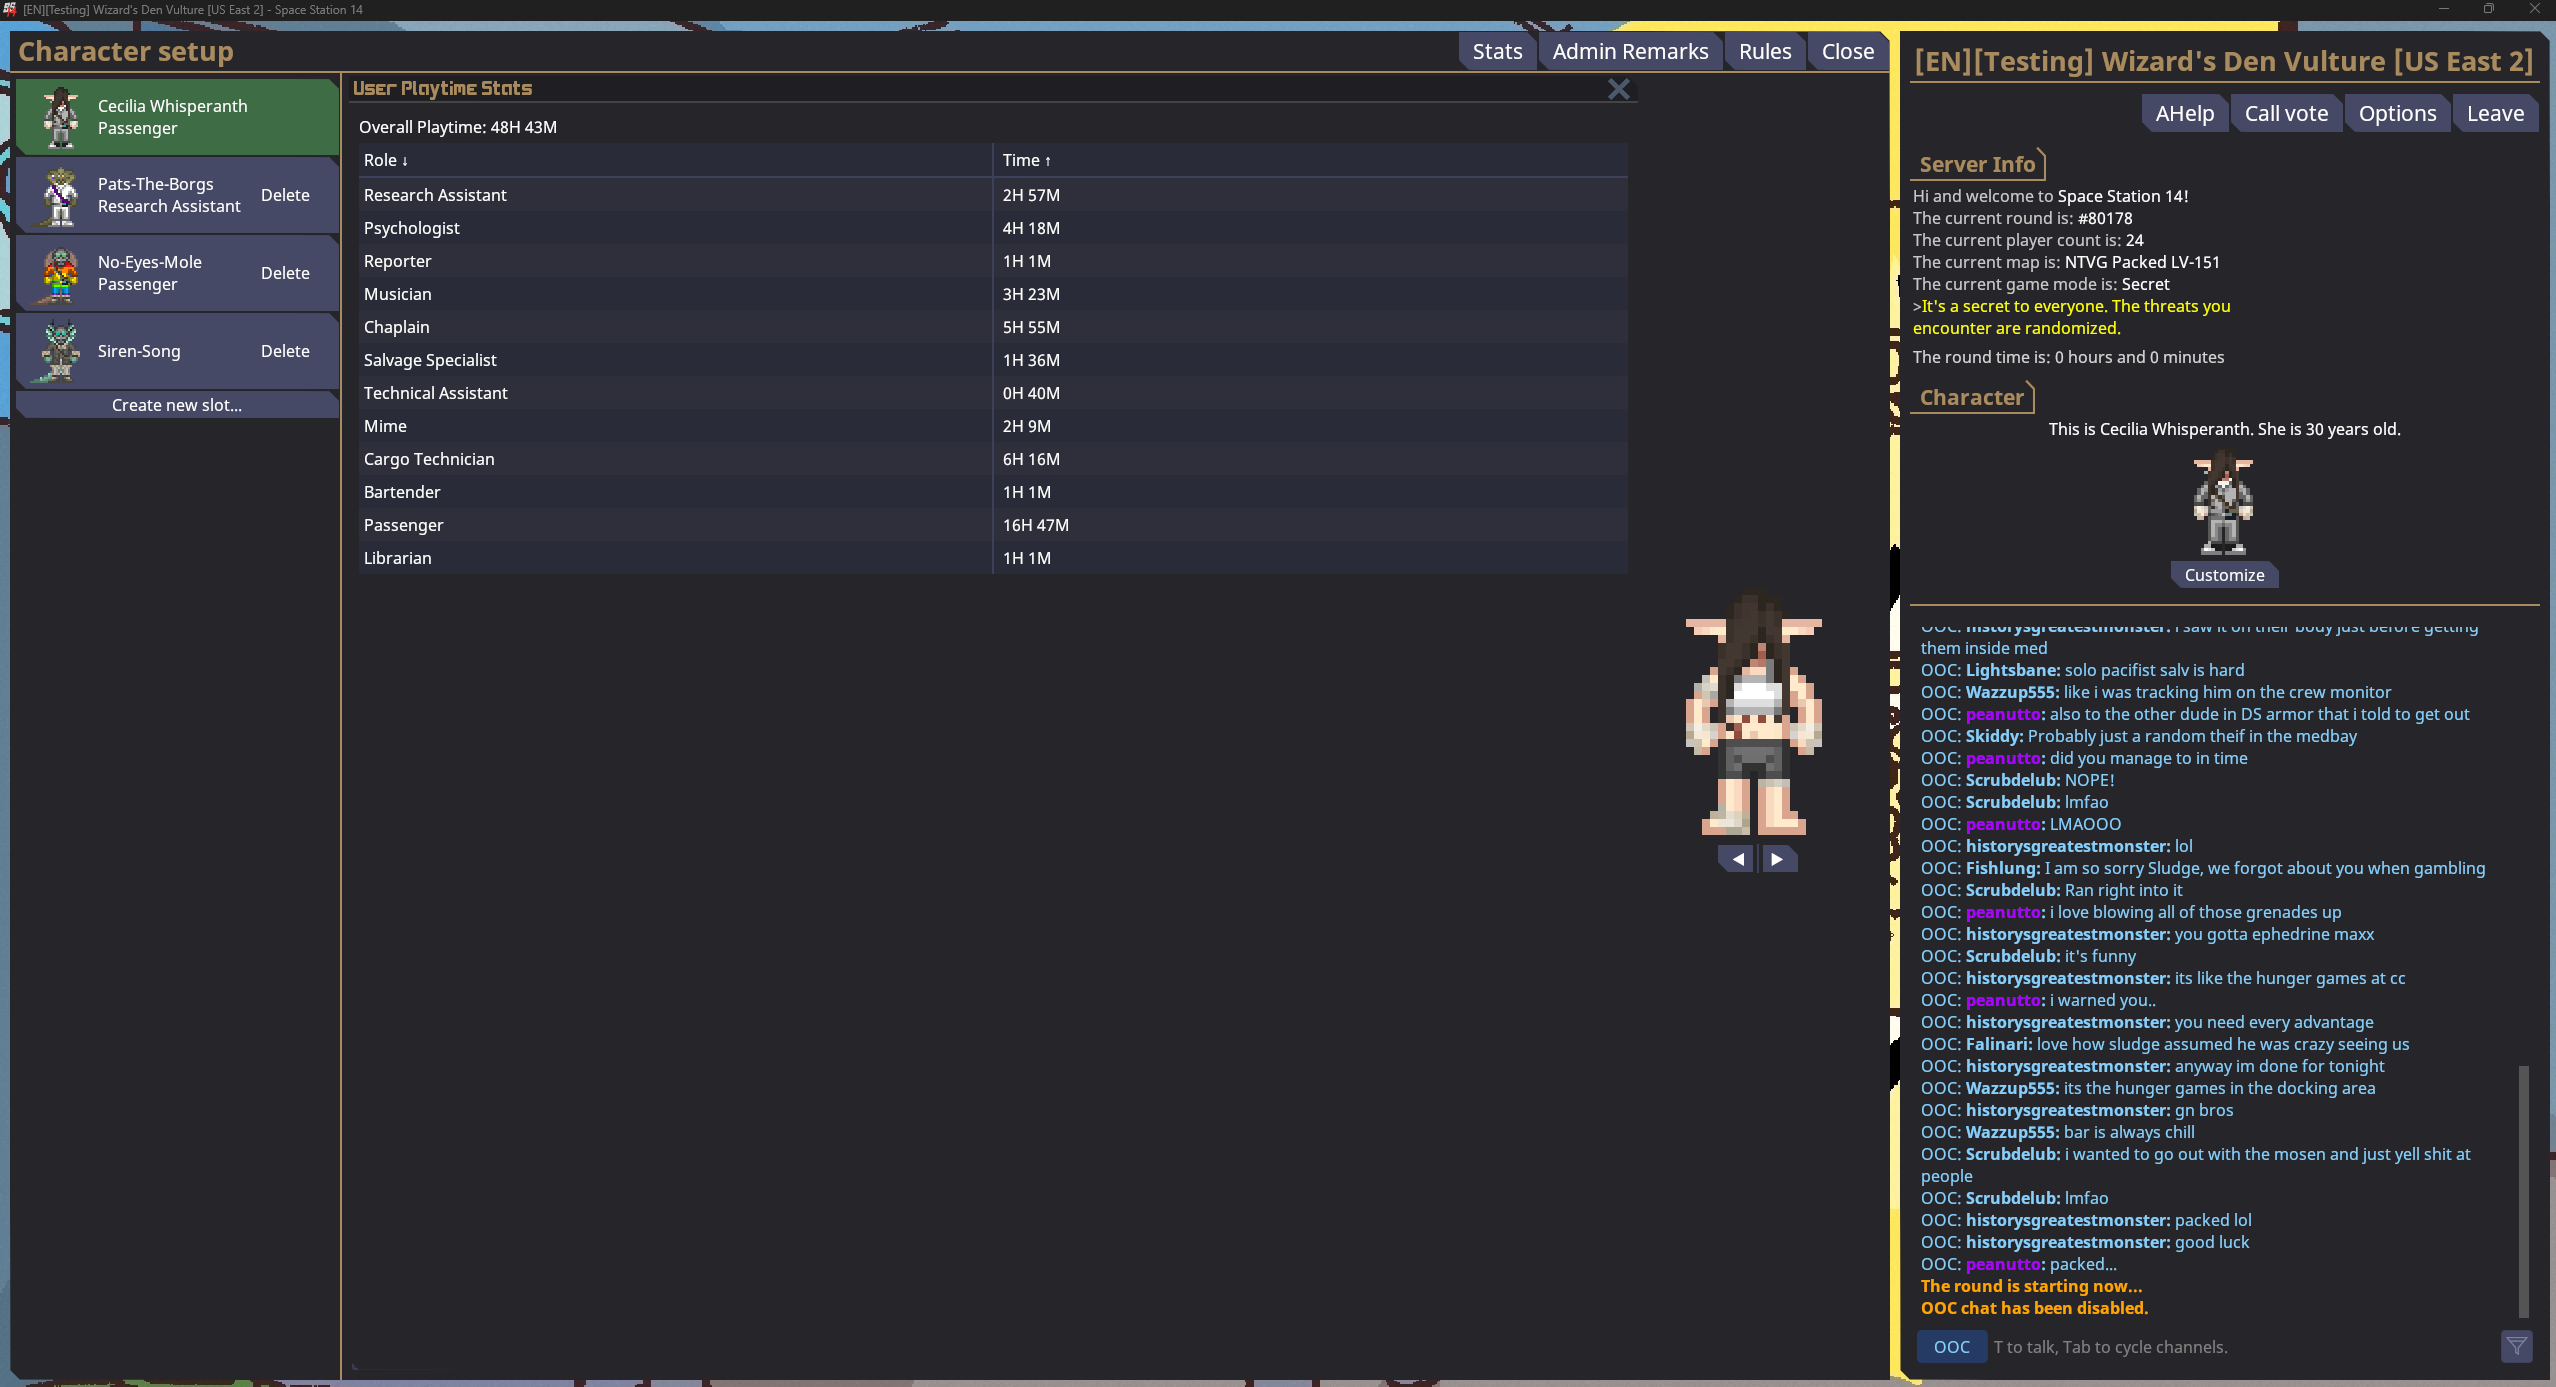Click the Server Info heading
Image resolution: width=2556 pixels, height=1387 pixels.
1976,164
